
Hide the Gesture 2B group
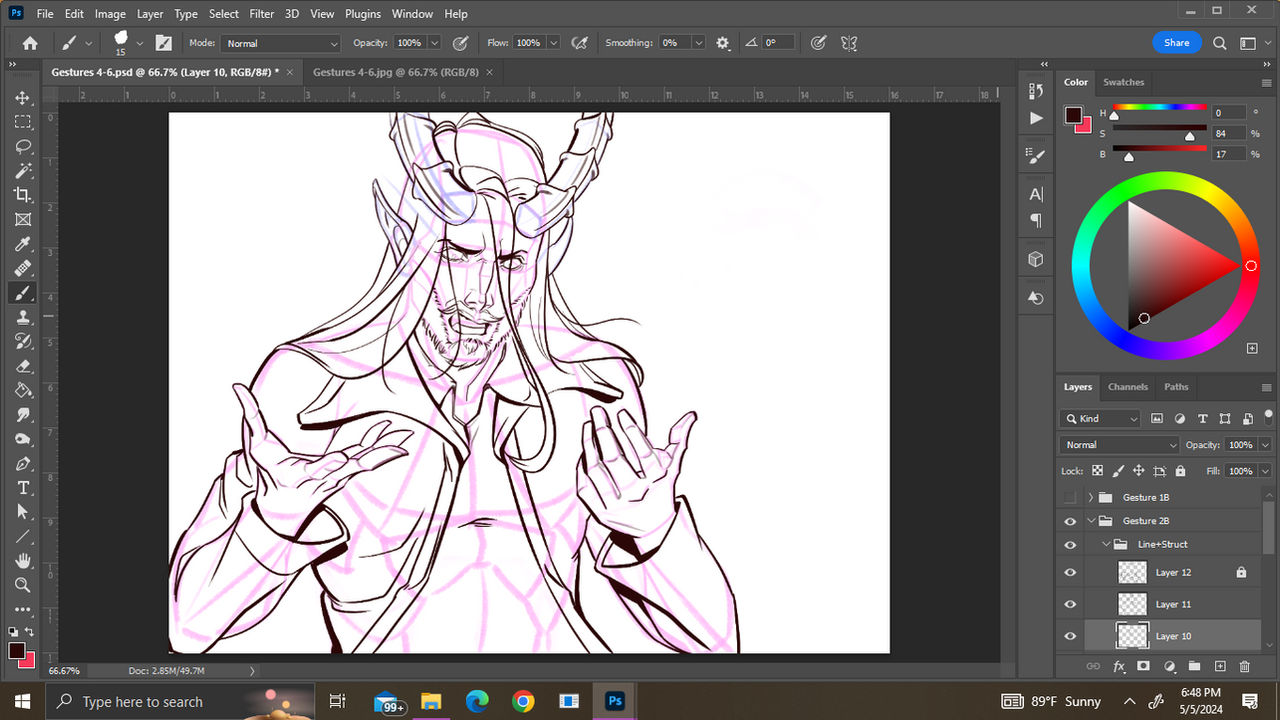[x=1070, y=520]
